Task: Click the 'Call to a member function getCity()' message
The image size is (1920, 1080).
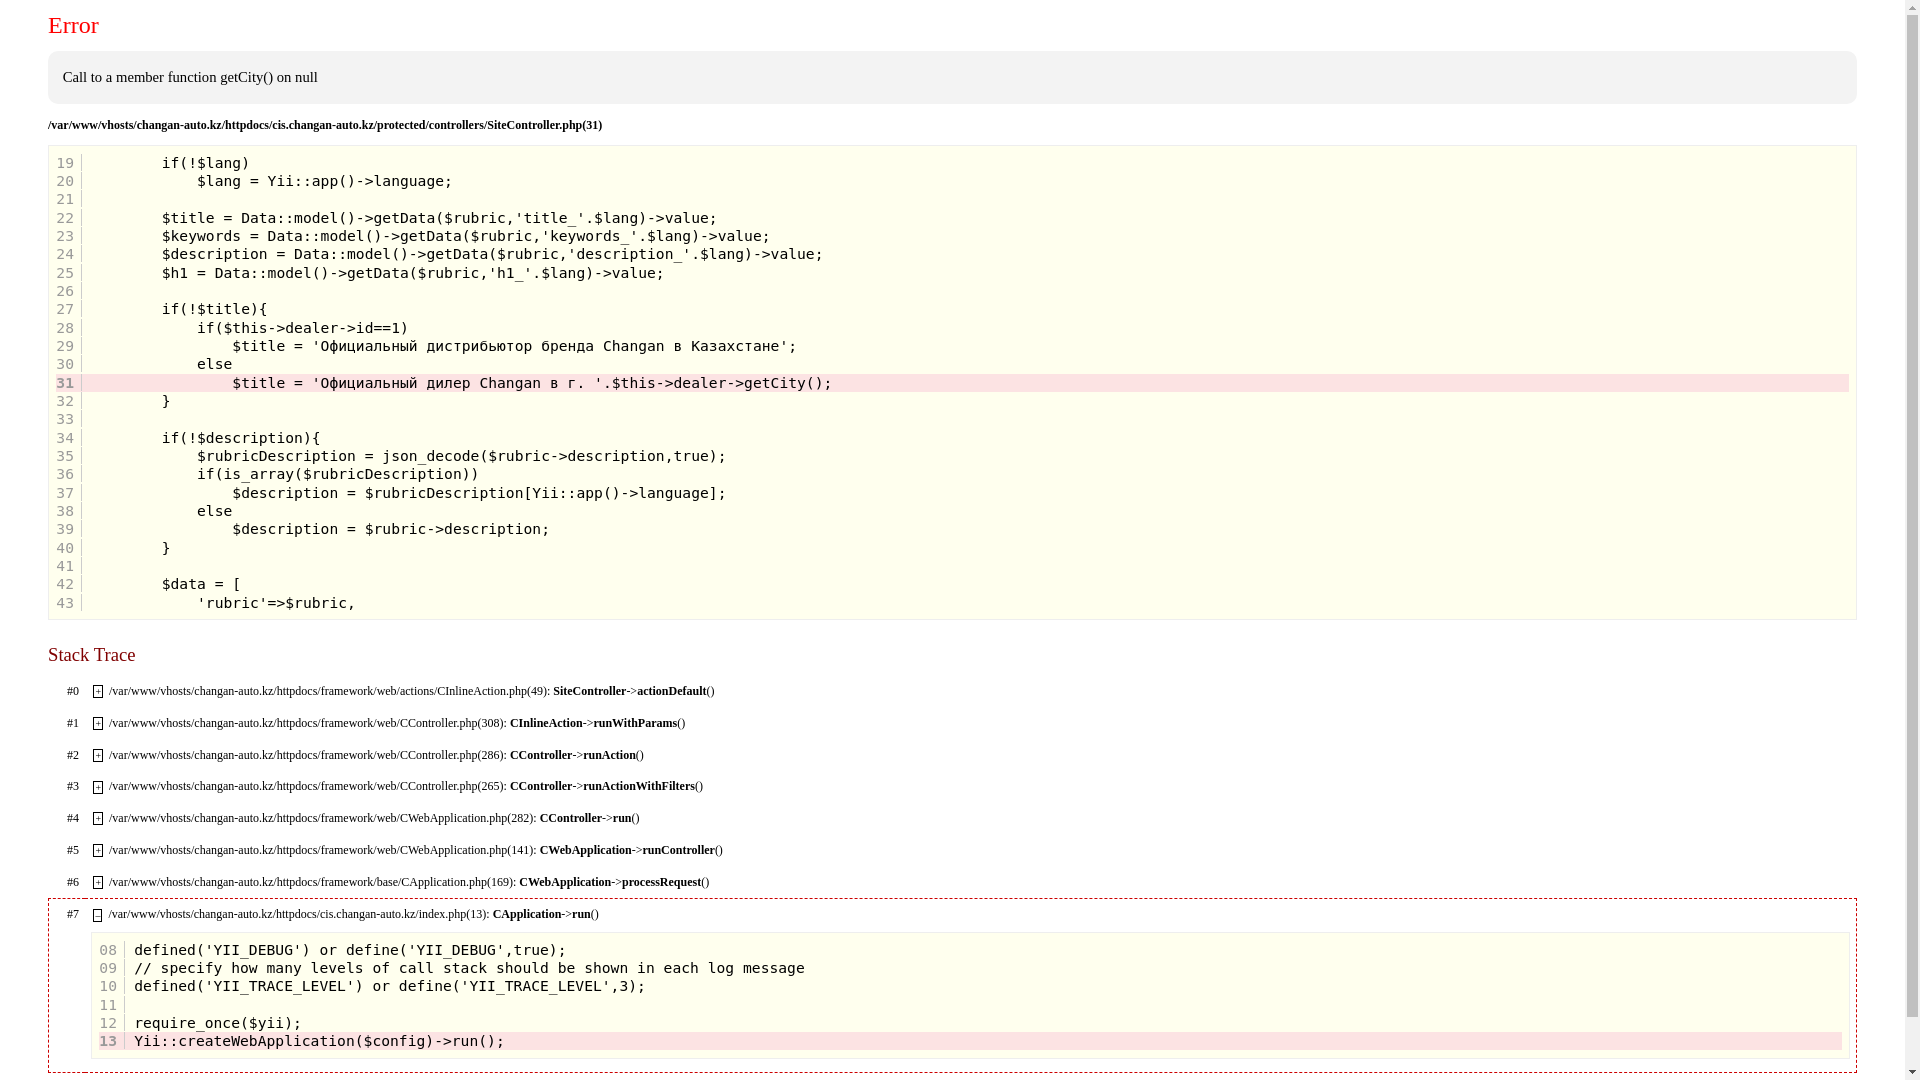Action: 190,77
